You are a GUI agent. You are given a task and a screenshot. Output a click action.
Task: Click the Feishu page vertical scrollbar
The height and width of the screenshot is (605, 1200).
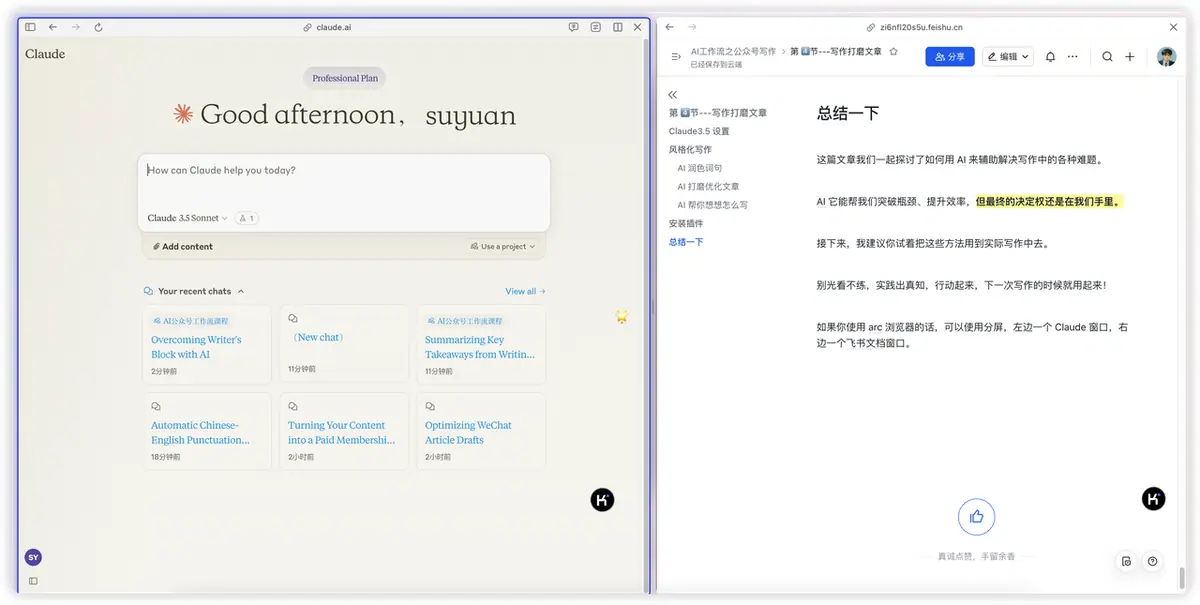point(1181,578)
